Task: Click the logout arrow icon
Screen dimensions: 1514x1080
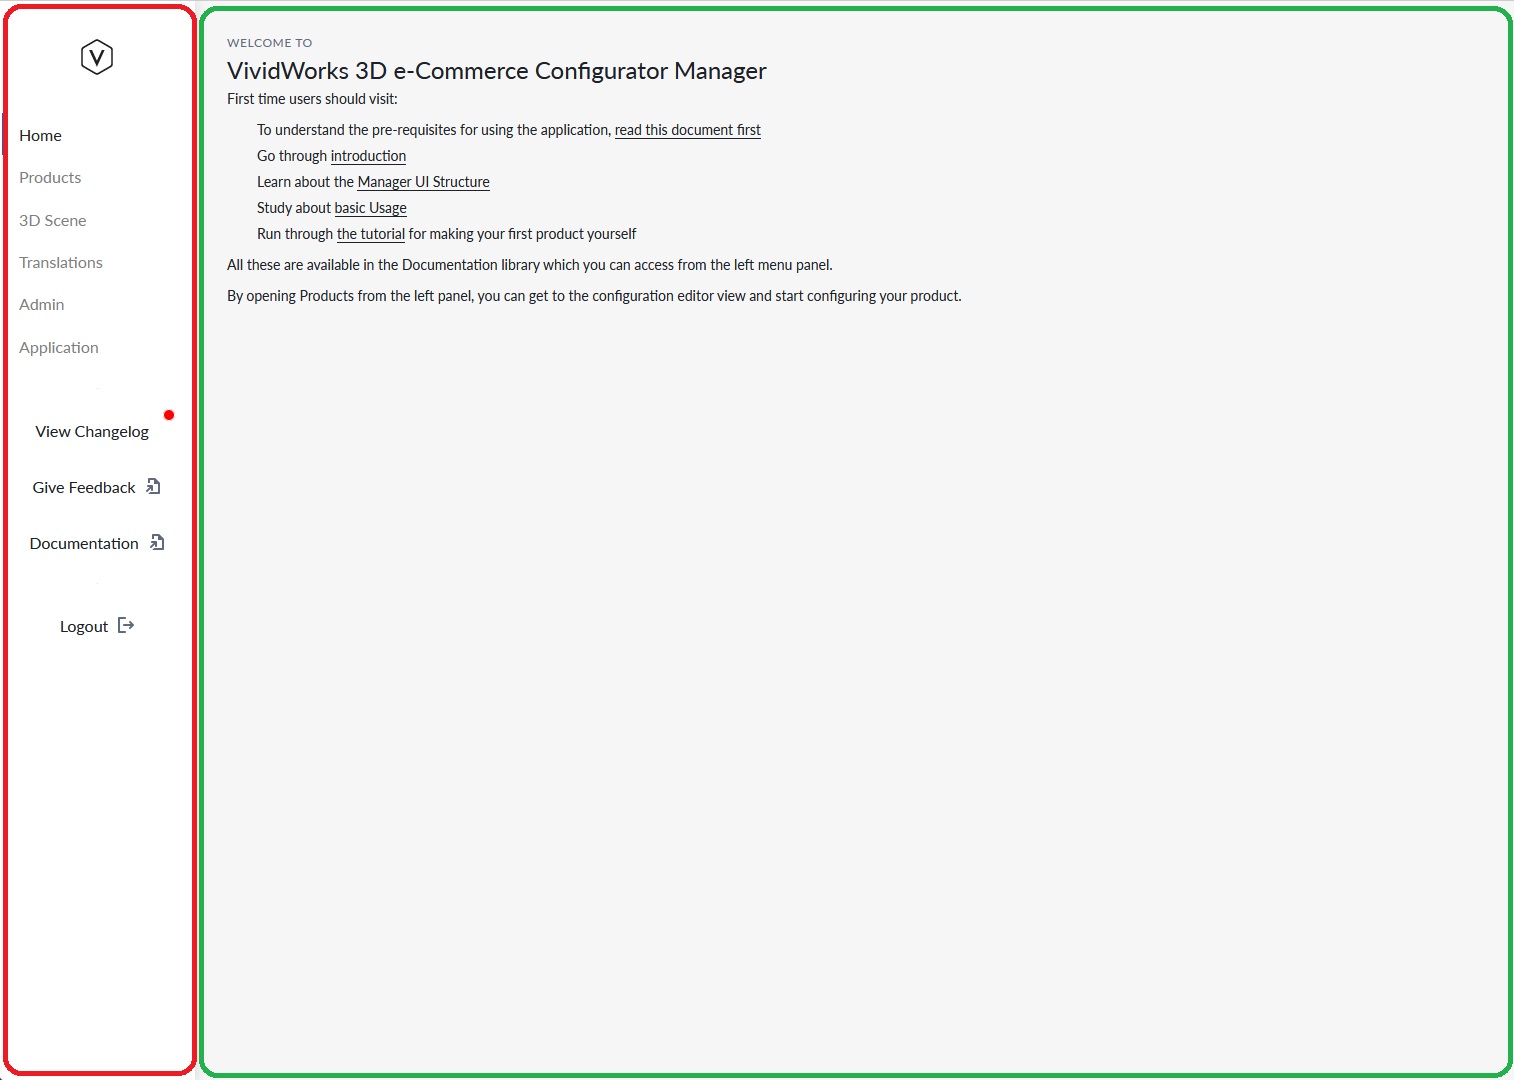Action: tap(126, 625)
